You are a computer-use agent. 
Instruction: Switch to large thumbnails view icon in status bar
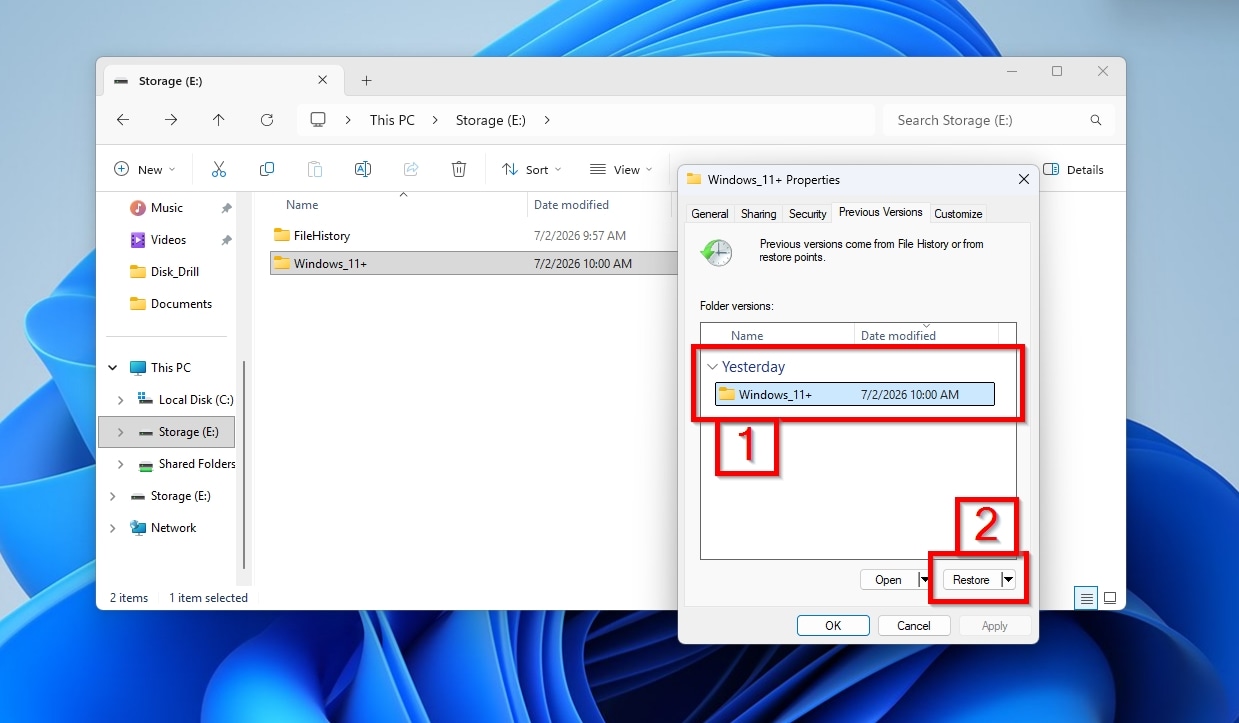(1109, 598)
